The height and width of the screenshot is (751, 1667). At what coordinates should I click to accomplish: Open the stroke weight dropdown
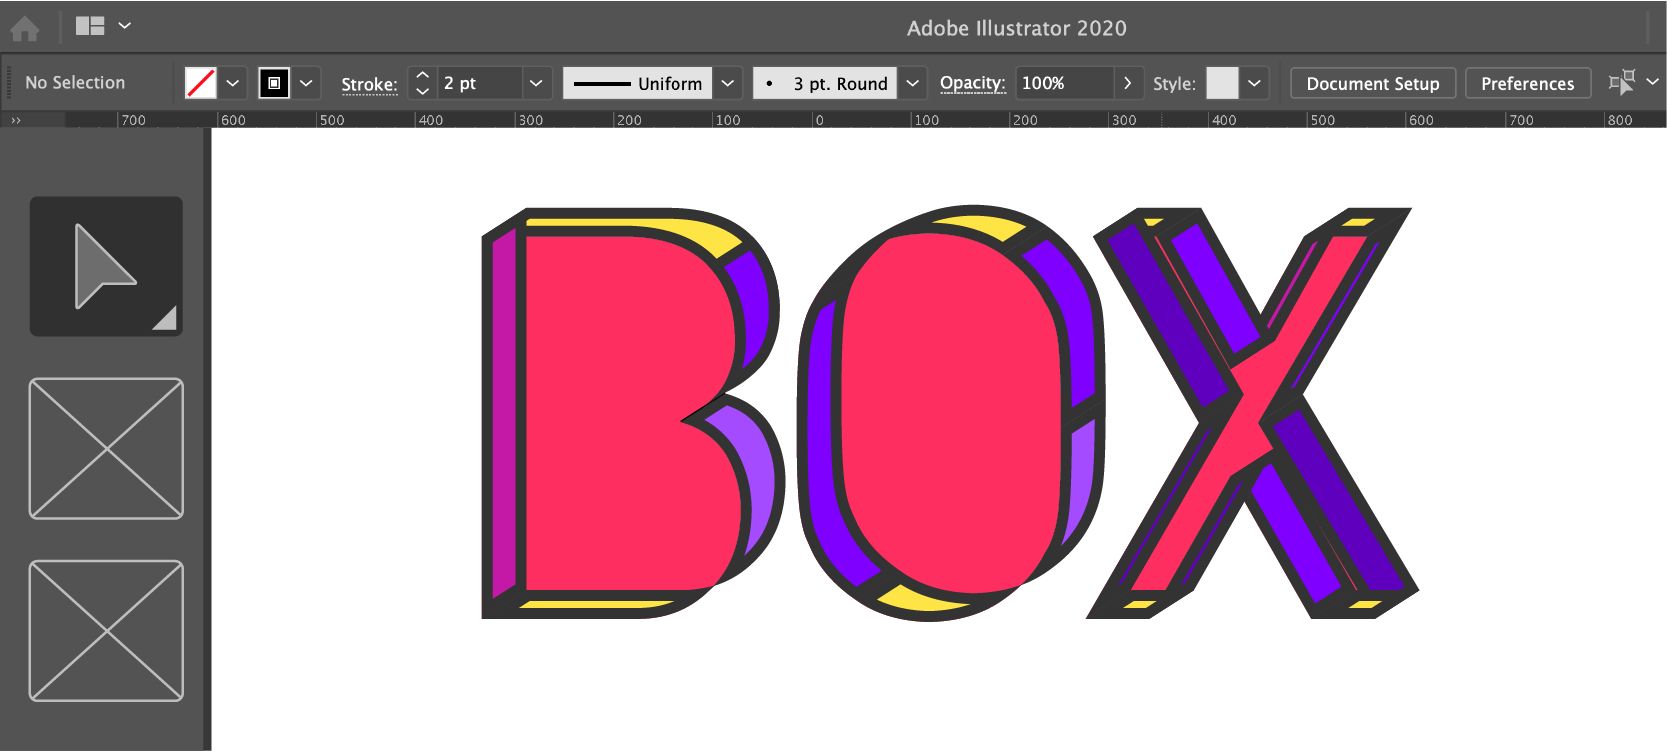(x=536, y=83)
